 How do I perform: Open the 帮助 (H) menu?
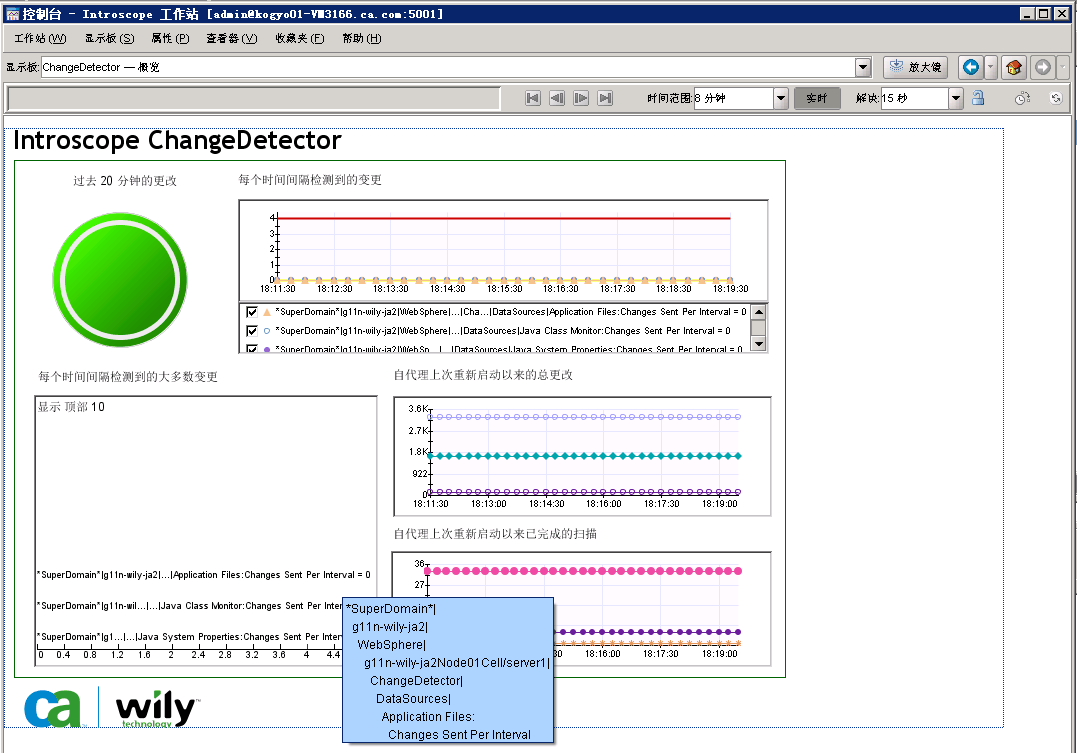pyautogui.click(x=361, y=38)
